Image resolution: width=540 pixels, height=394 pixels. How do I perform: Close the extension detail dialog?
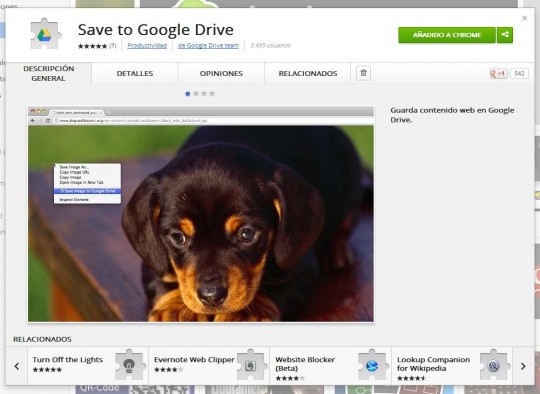point(525,18)
